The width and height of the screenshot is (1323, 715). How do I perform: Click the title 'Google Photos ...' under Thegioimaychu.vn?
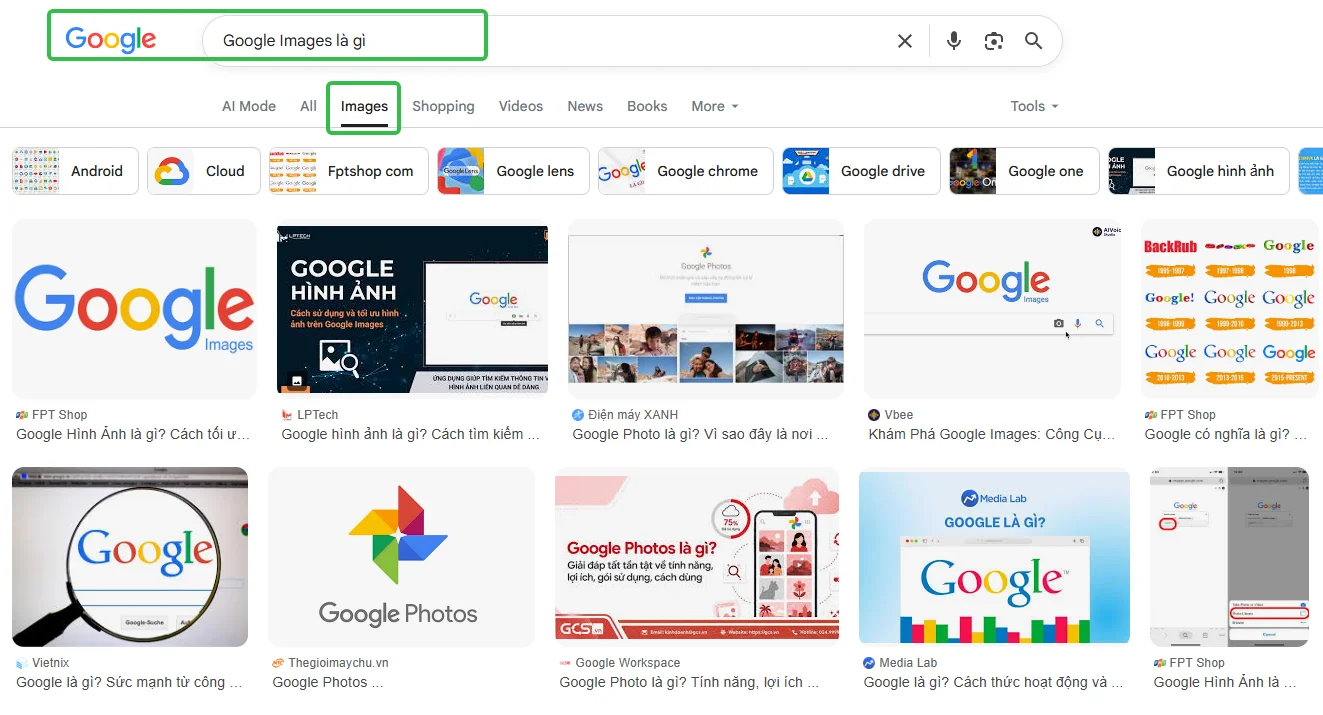pyautogui.click(x=327, y=682)
